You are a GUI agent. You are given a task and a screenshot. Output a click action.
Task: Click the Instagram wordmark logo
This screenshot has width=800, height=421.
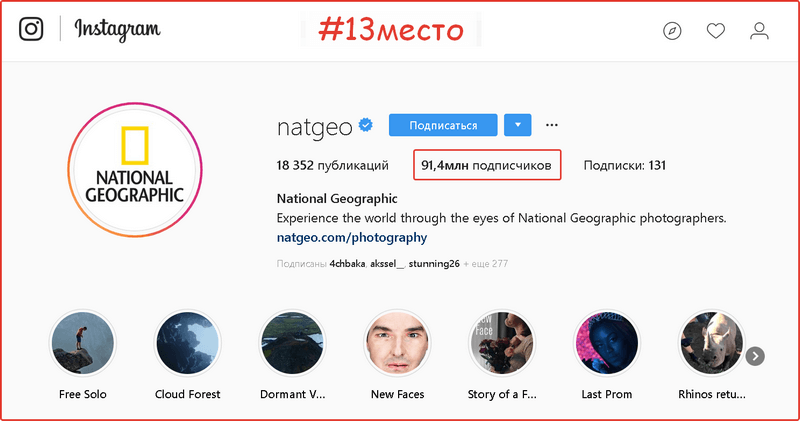pos(117,30)
